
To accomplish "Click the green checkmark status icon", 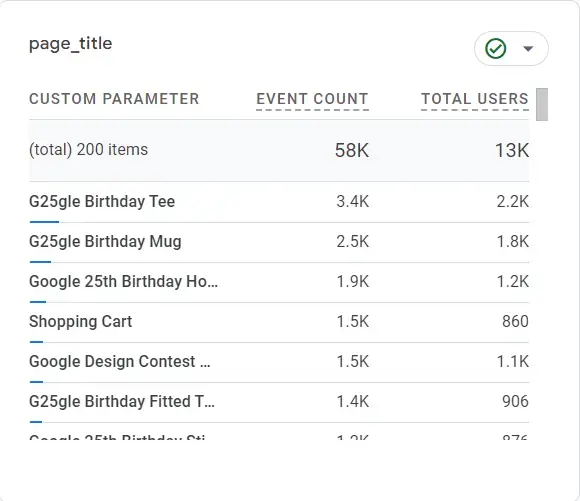I will 495,48.
